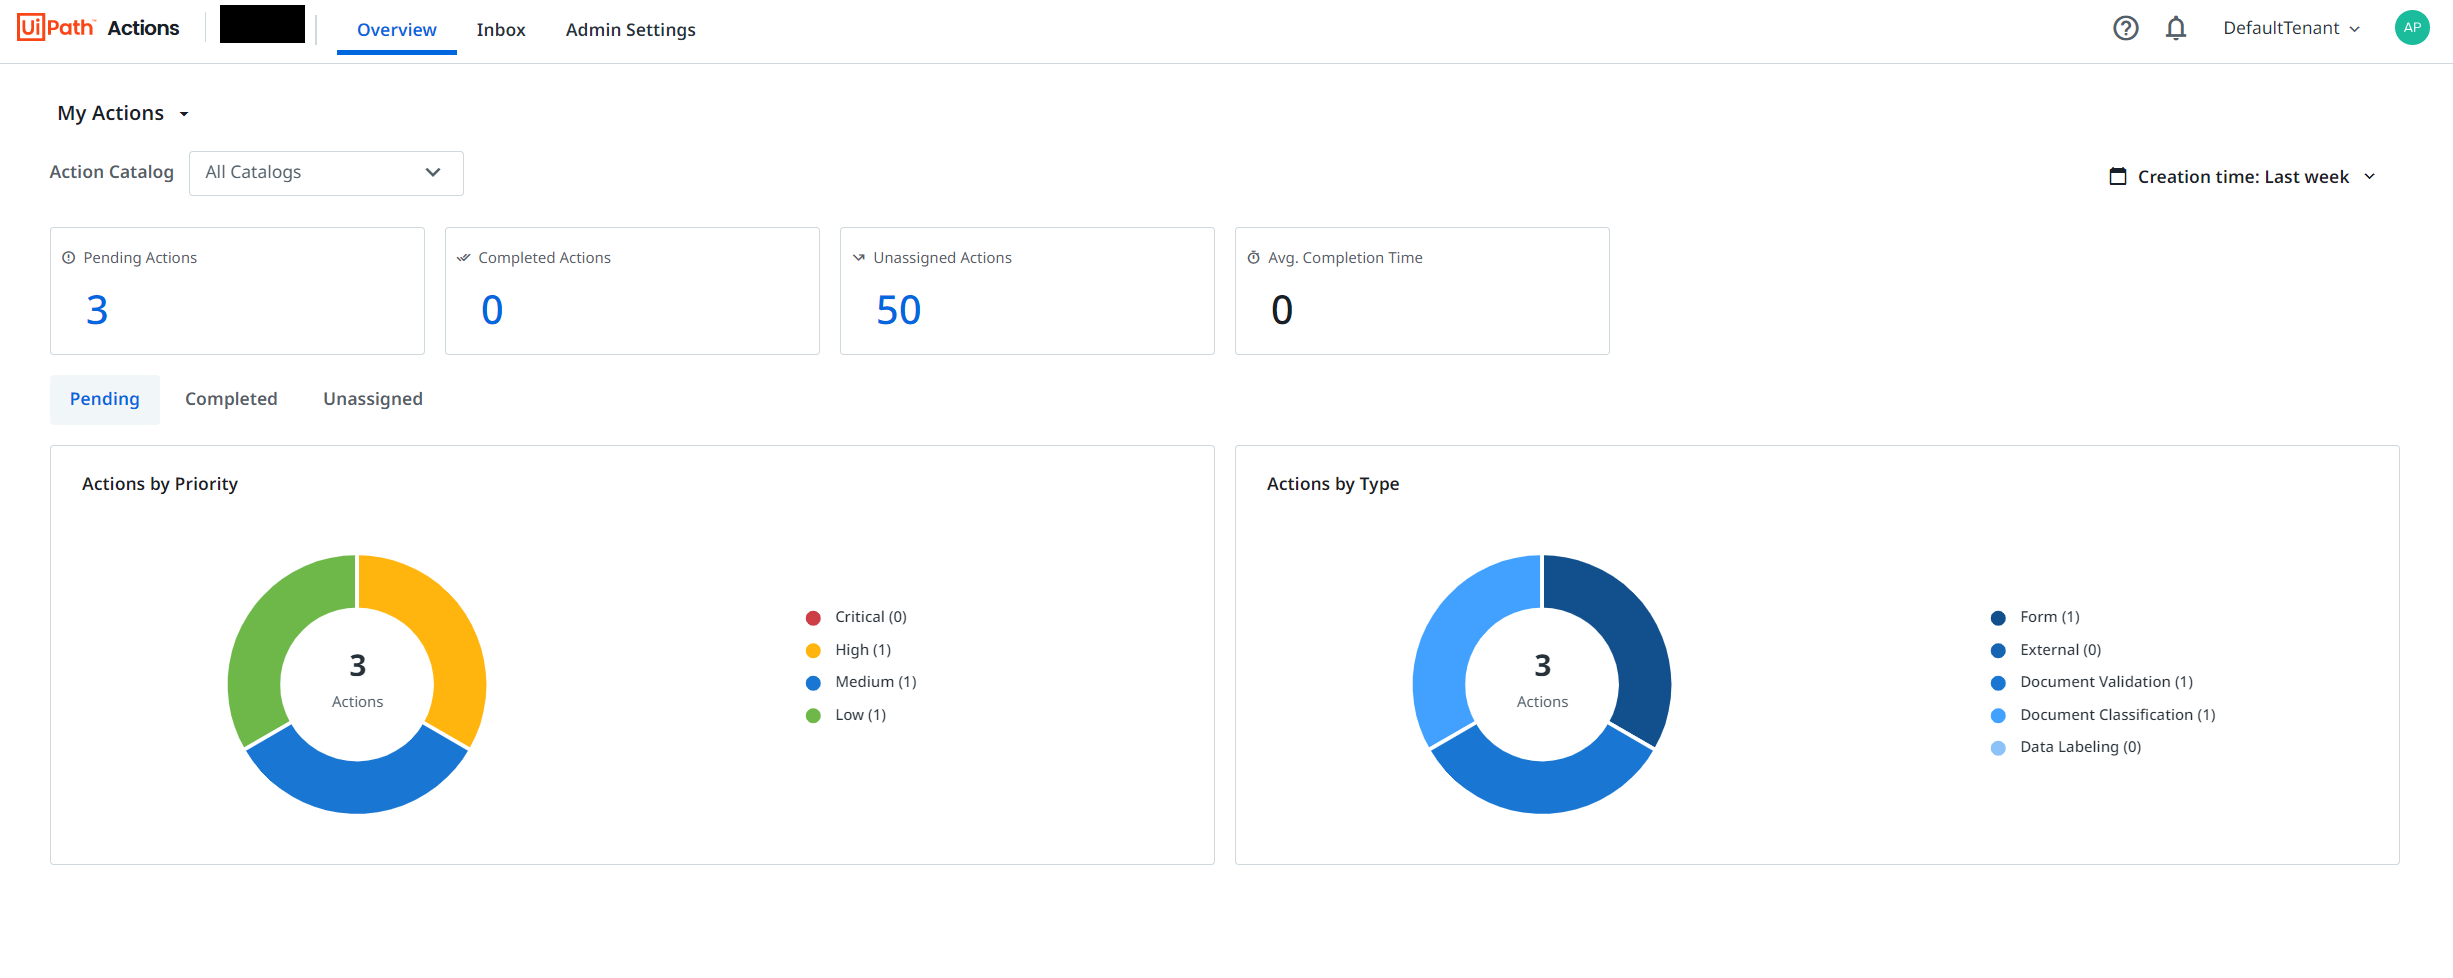
Task: Select the Completed filter button
Action: 231,399
